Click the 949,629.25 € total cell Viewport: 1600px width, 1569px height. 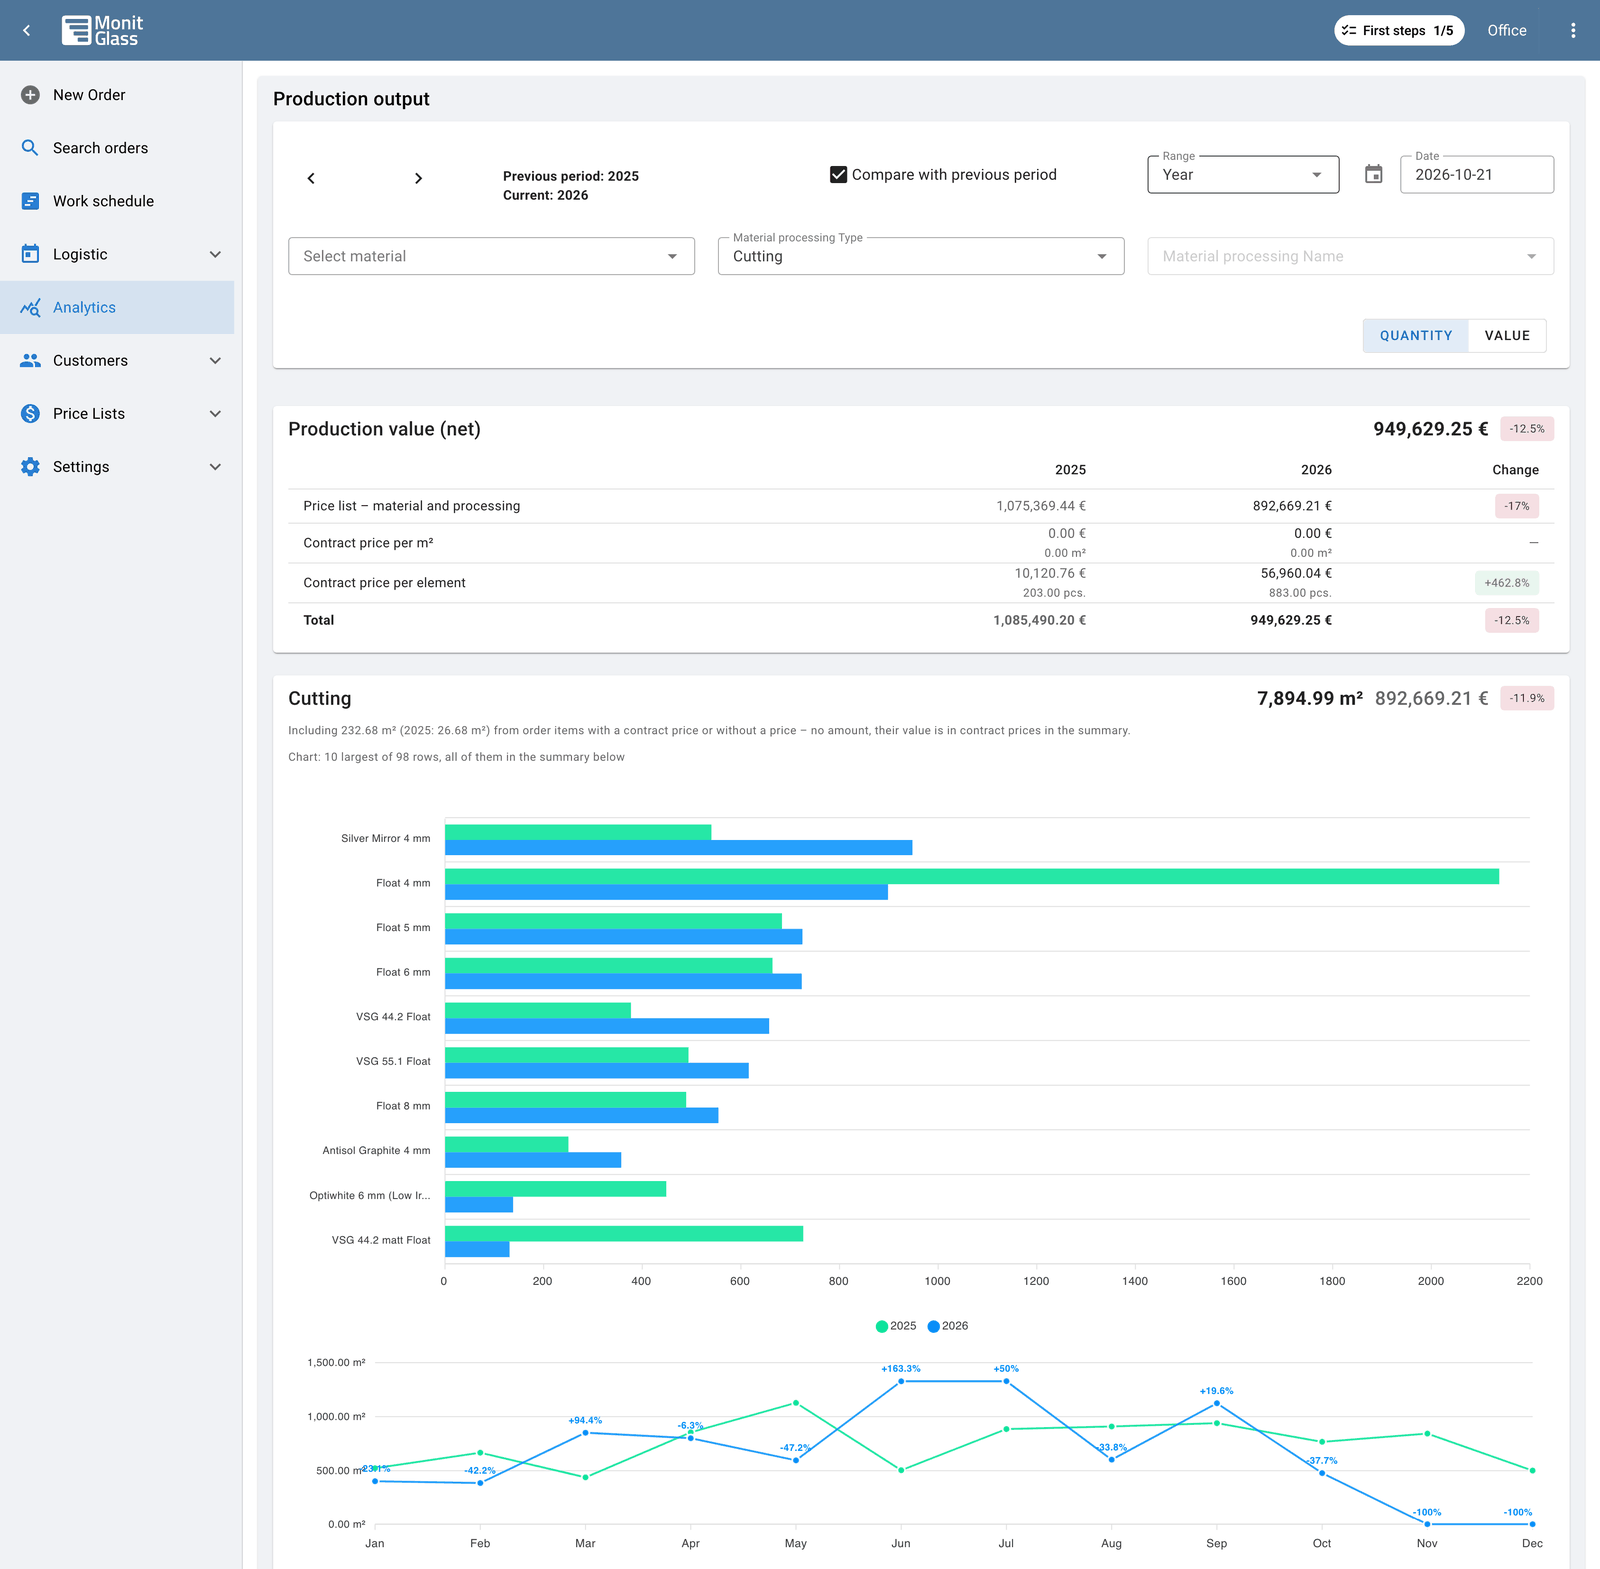click(1291, 620)
